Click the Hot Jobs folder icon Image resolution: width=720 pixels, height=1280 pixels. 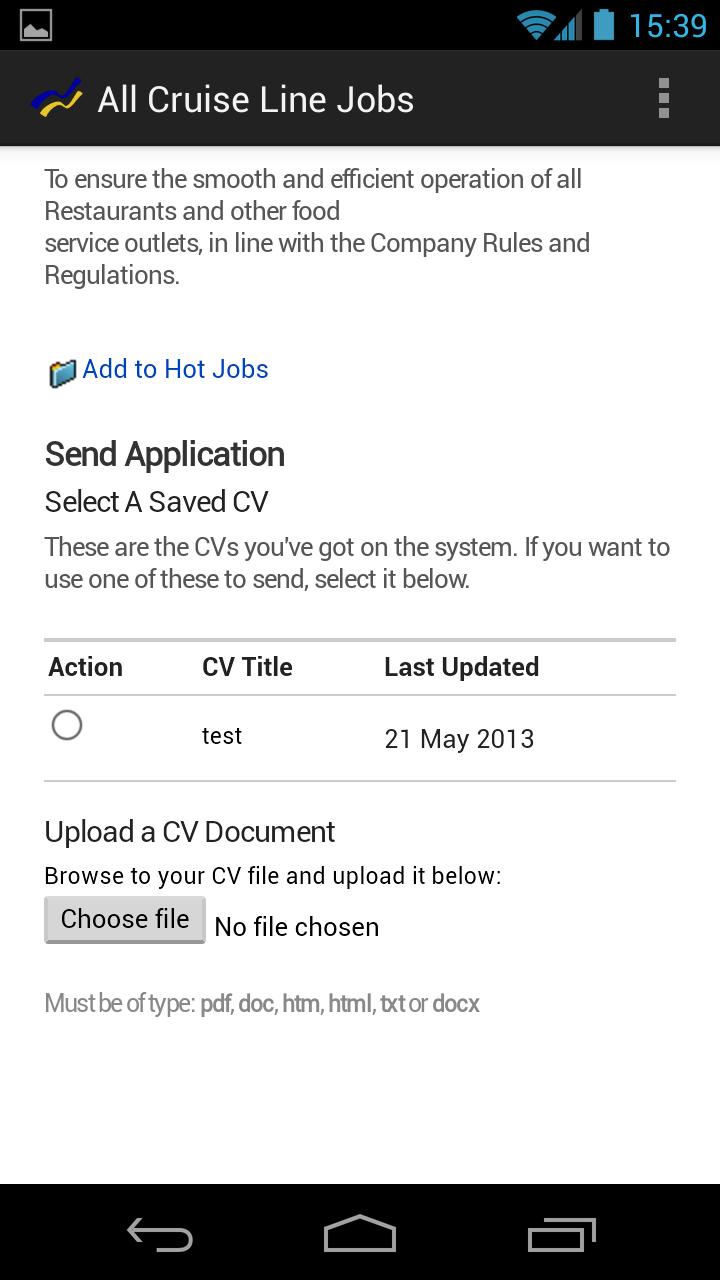click(62, 373)
